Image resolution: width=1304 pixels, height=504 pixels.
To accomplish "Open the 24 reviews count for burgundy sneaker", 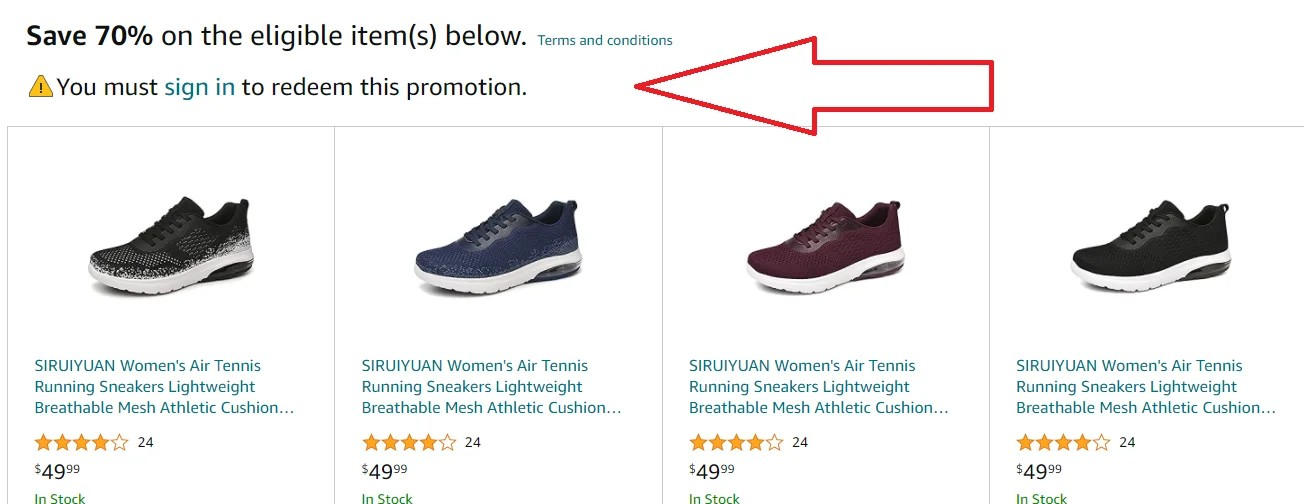I will 800,442.
